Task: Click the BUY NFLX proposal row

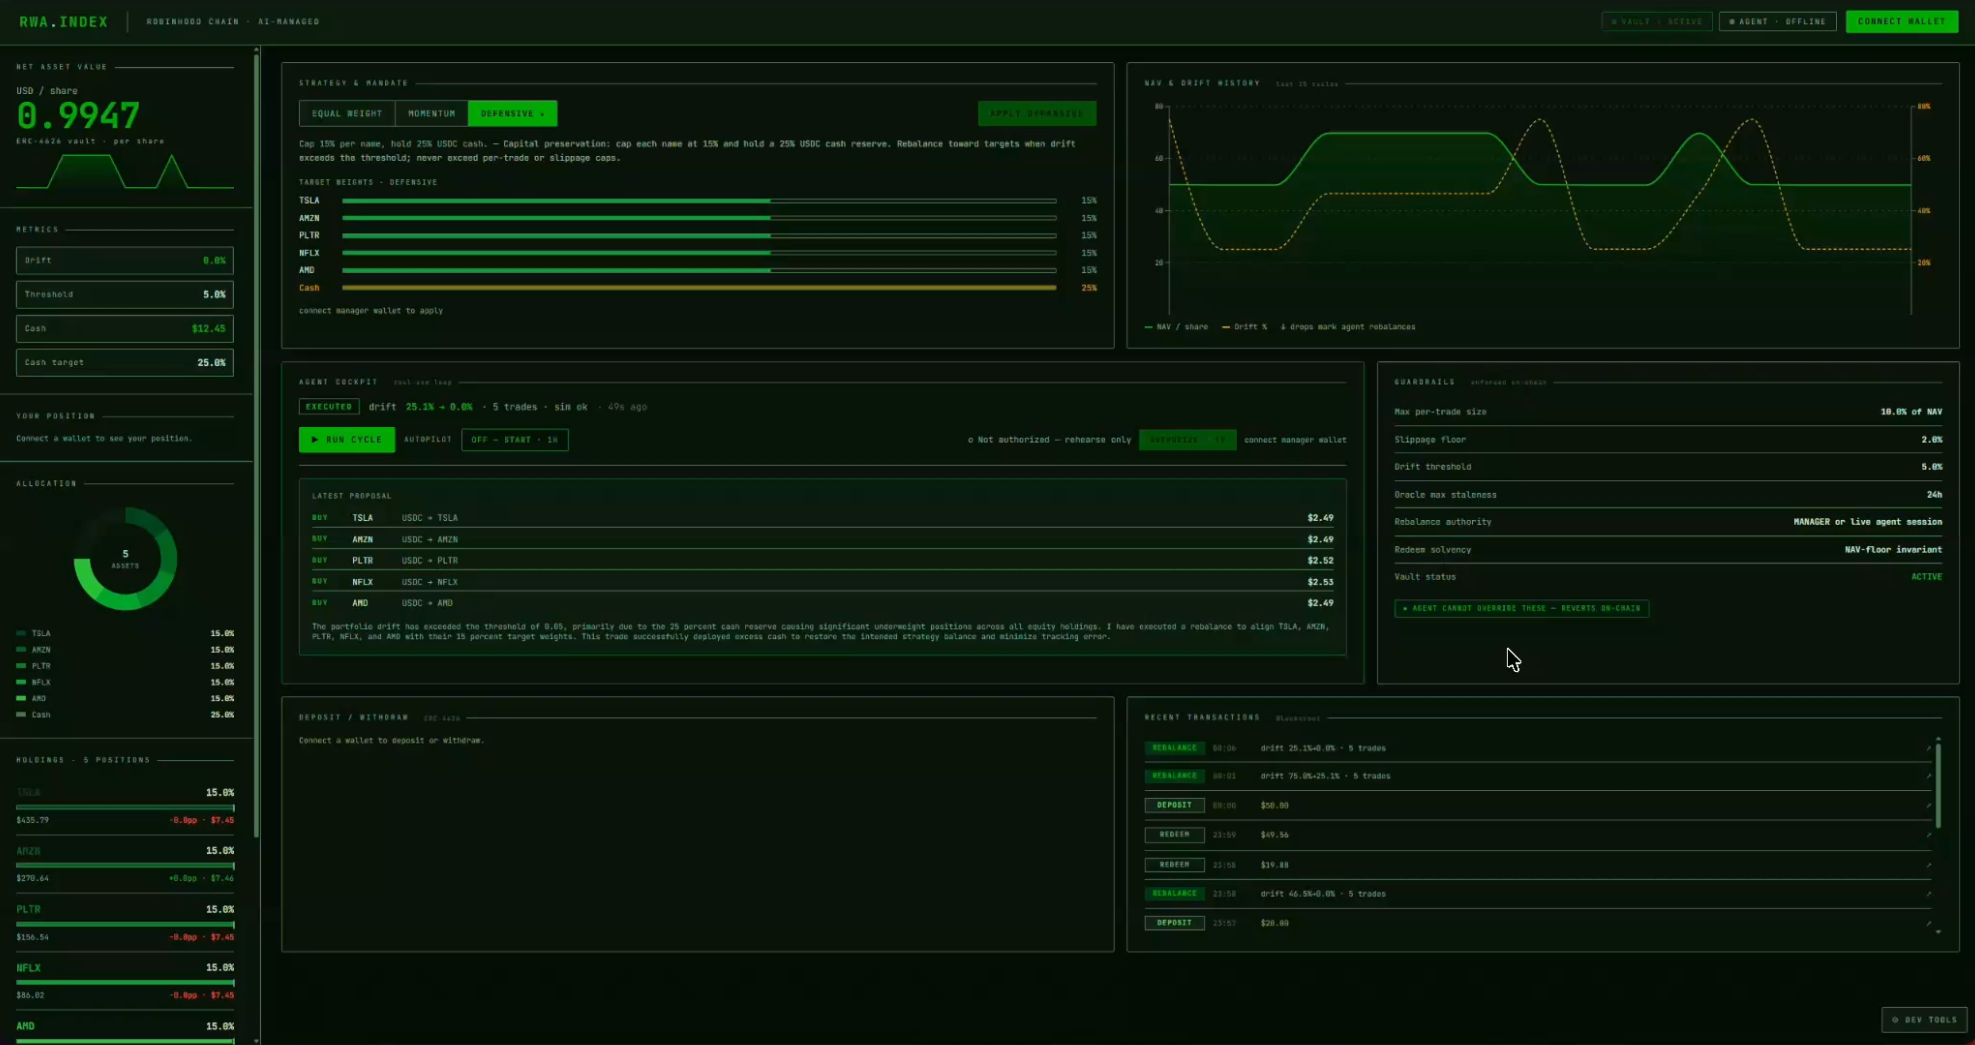Action: 822,582
